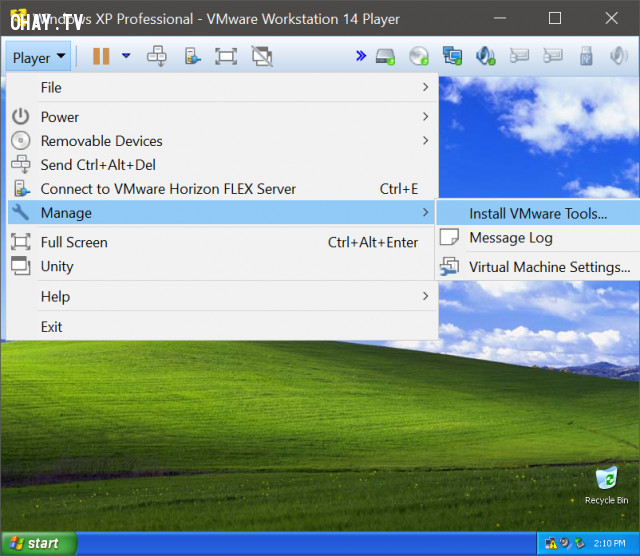Screen dimensions: 640x556
Task: Expand the power options arrow next to pause
Action: click(126, 56)
